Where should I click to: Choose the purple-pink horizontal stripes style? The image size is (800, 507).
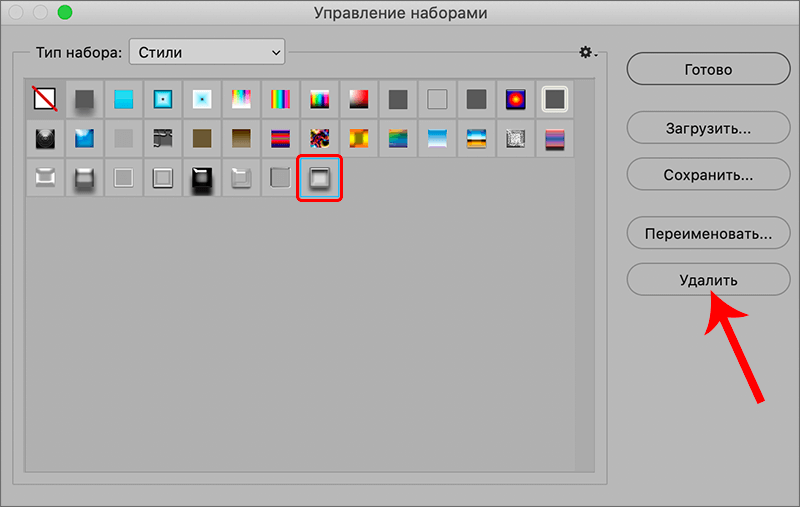pos(555,138)
